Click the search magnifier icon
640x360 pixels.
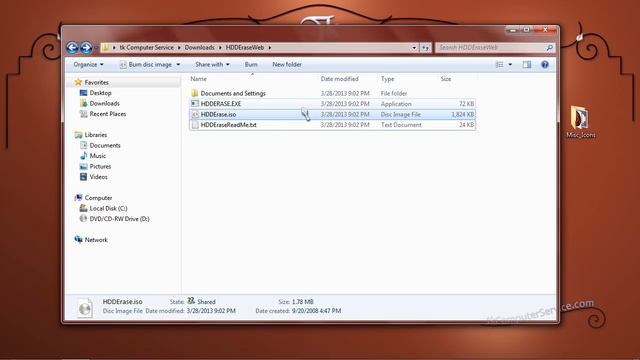549,48
